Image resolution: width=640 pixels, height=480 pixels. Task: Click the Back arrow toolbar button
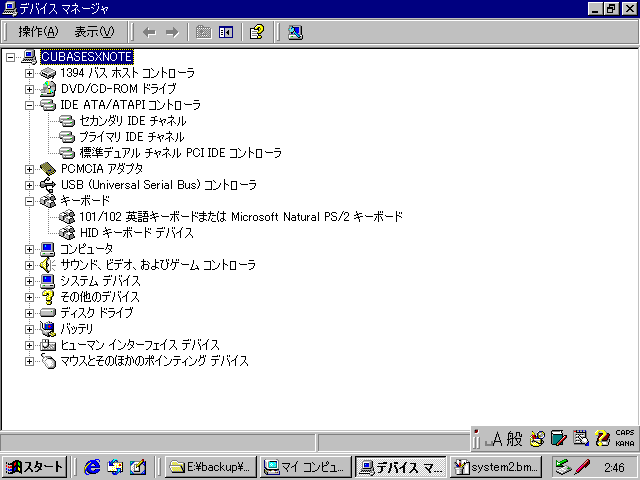coord(149,32)
